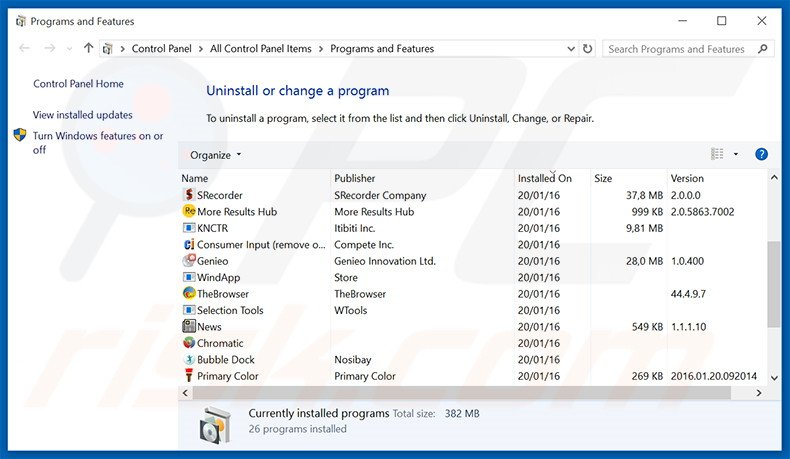Click publisher Itibiti Inc.
Image resolution: width=790 pixels, height=459 pixels.
click(355, 228)
